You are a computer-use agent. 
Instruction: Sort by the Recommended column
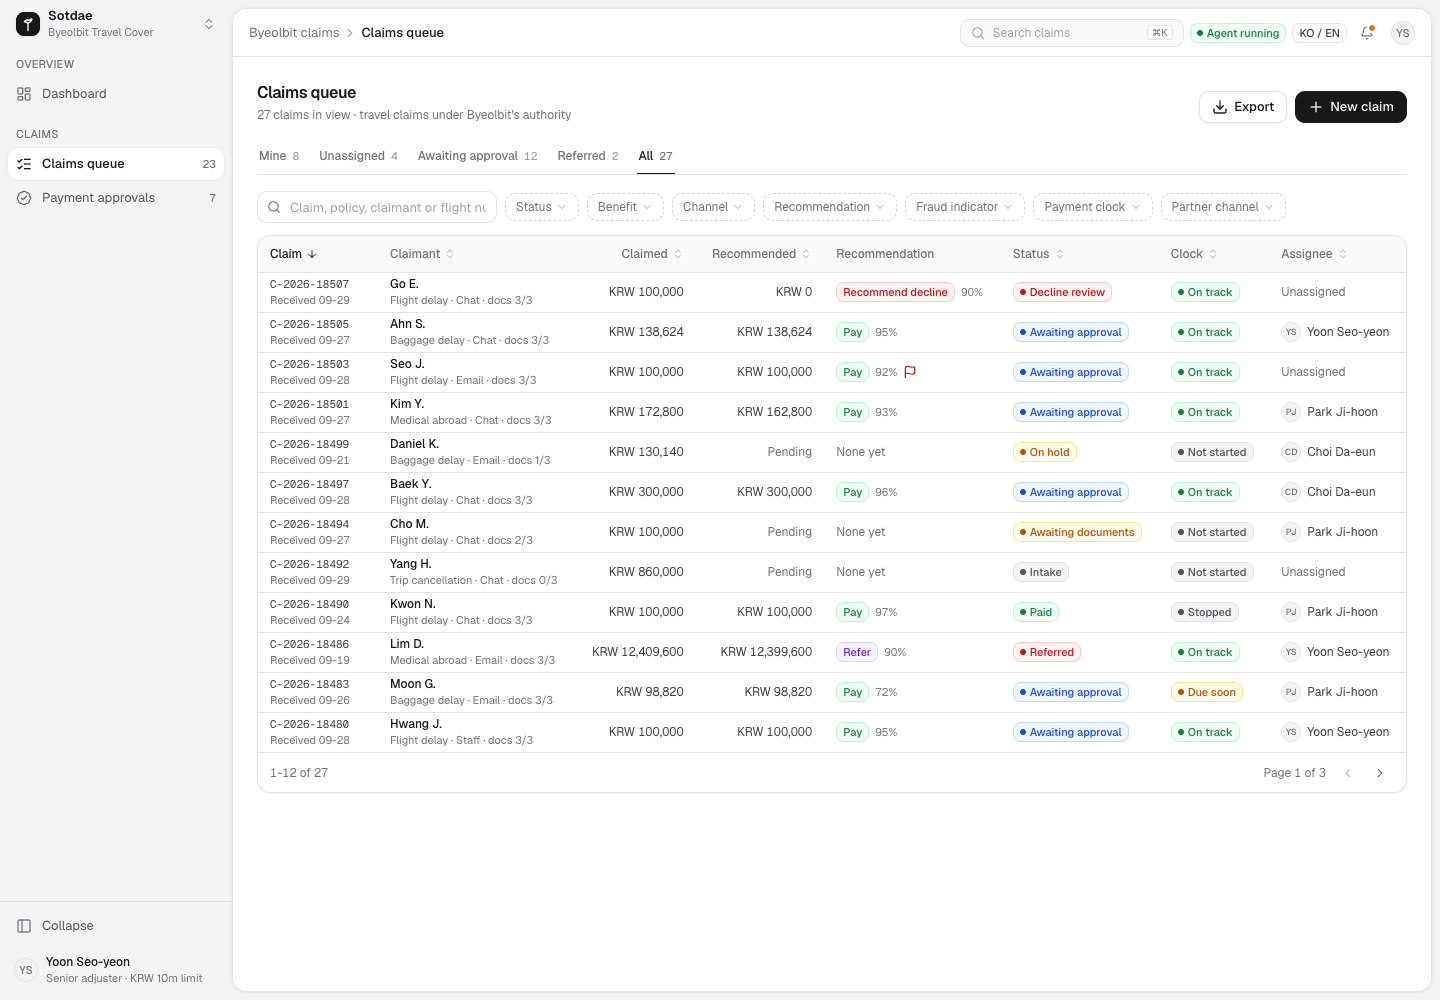pos(761,254)
